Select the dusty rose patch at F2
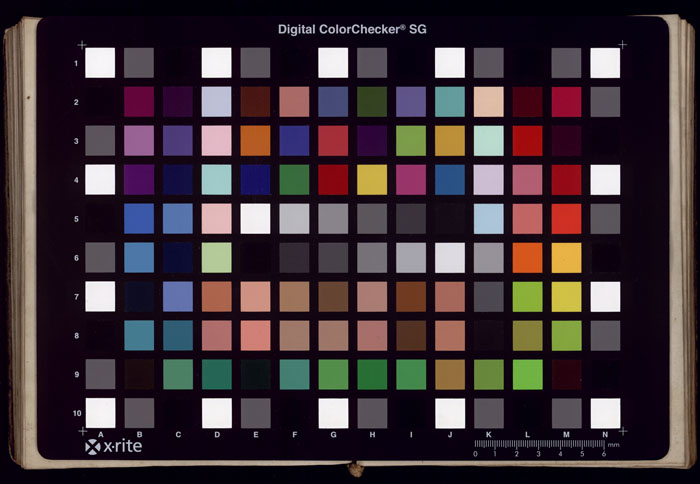 294,102
